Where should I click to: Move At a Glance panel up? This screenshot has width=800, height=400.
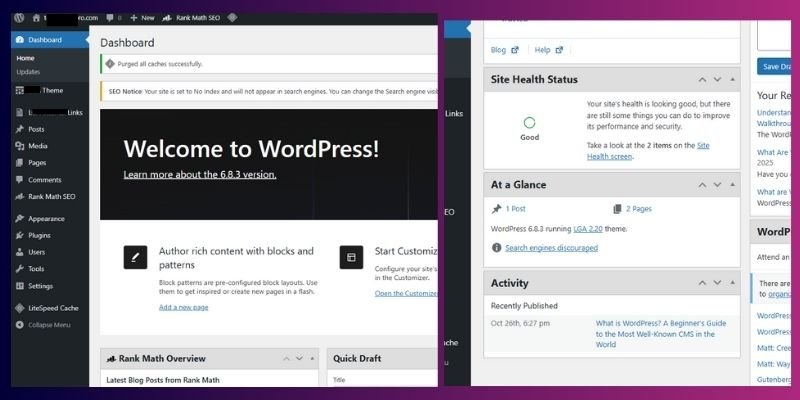703,185
